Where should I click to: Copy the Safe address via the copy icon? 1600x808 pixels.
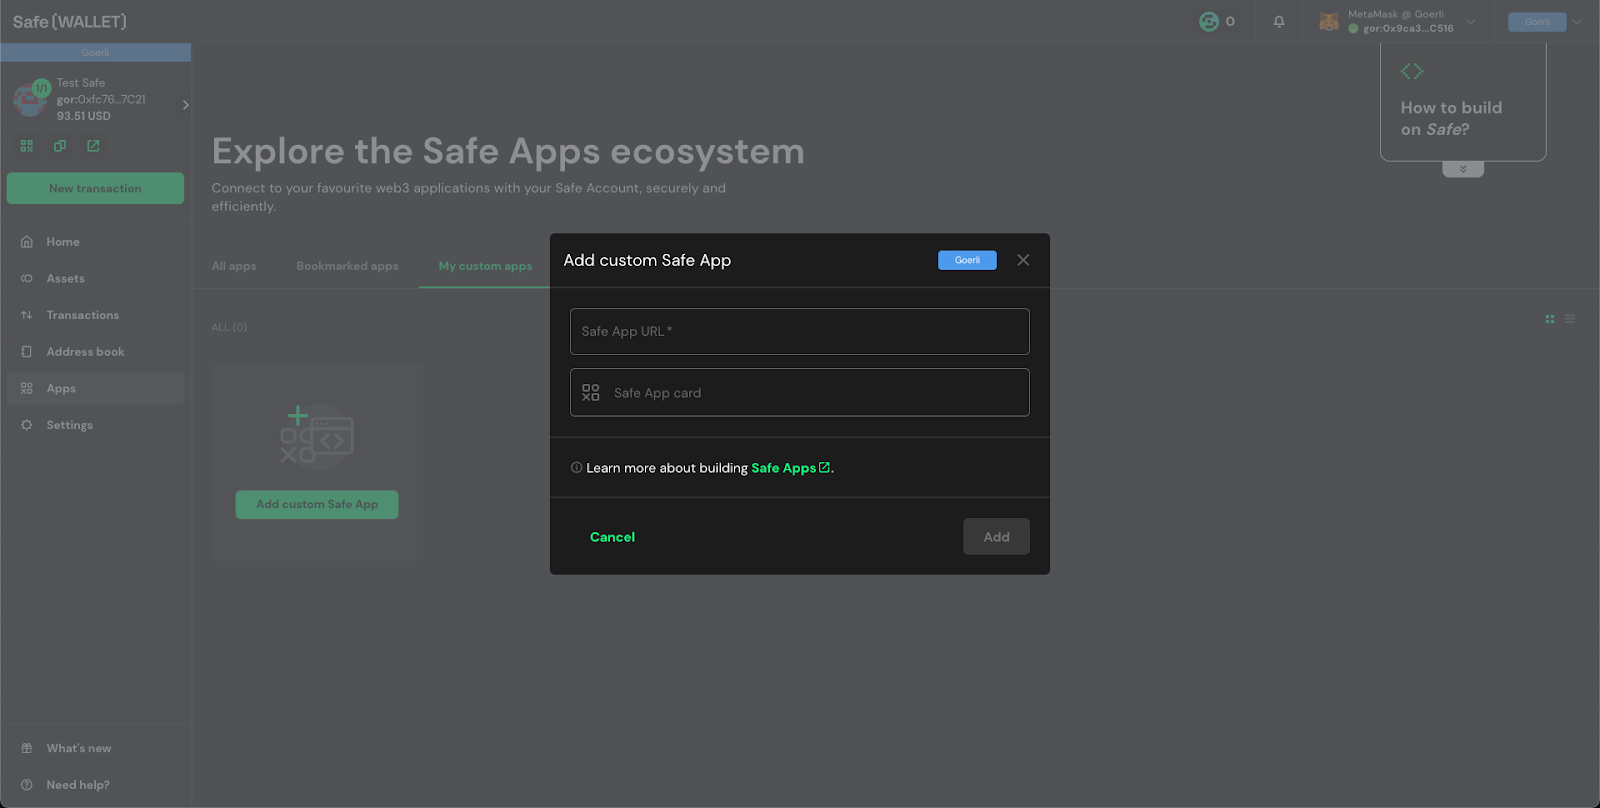[60, 146]
